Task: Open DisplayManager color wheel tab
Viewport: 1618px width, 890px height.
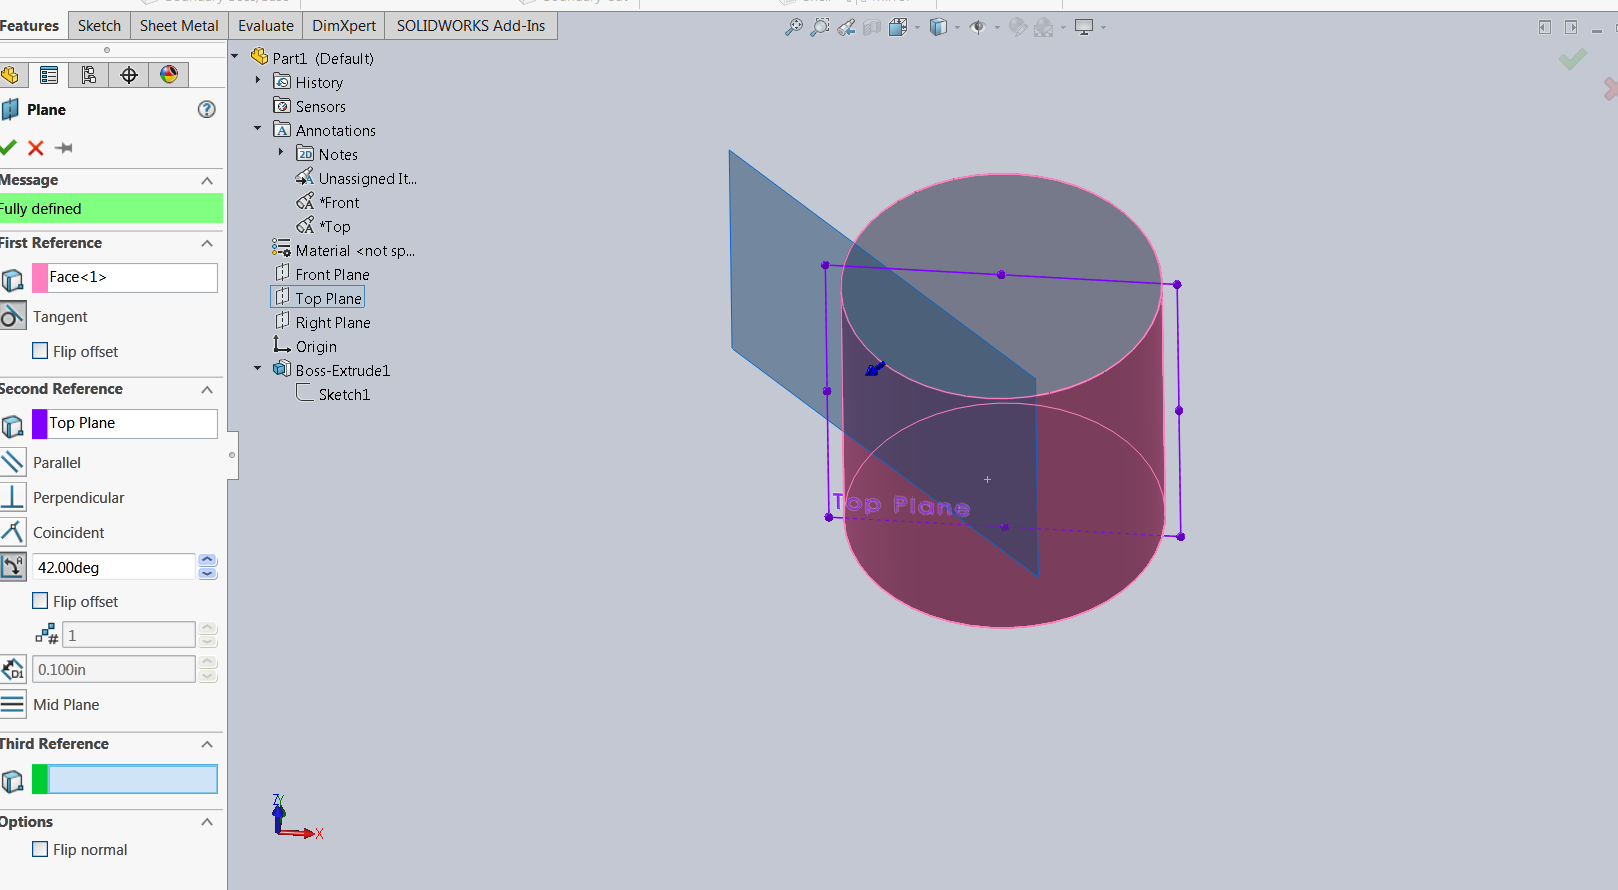Action: coord(169,75)
